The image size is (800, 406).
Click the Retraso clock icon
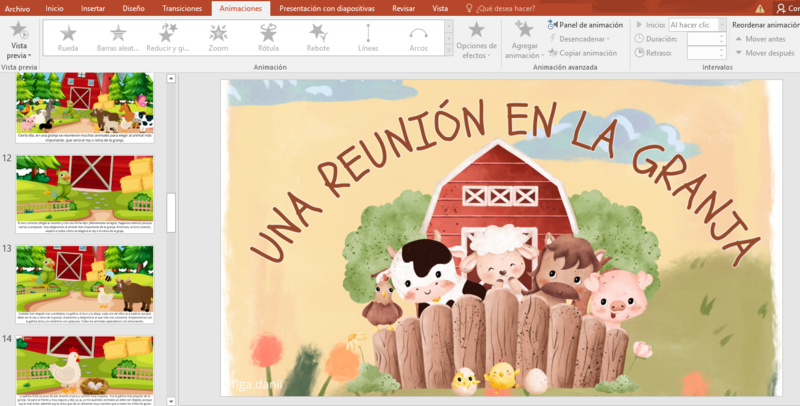pos(639,53)
